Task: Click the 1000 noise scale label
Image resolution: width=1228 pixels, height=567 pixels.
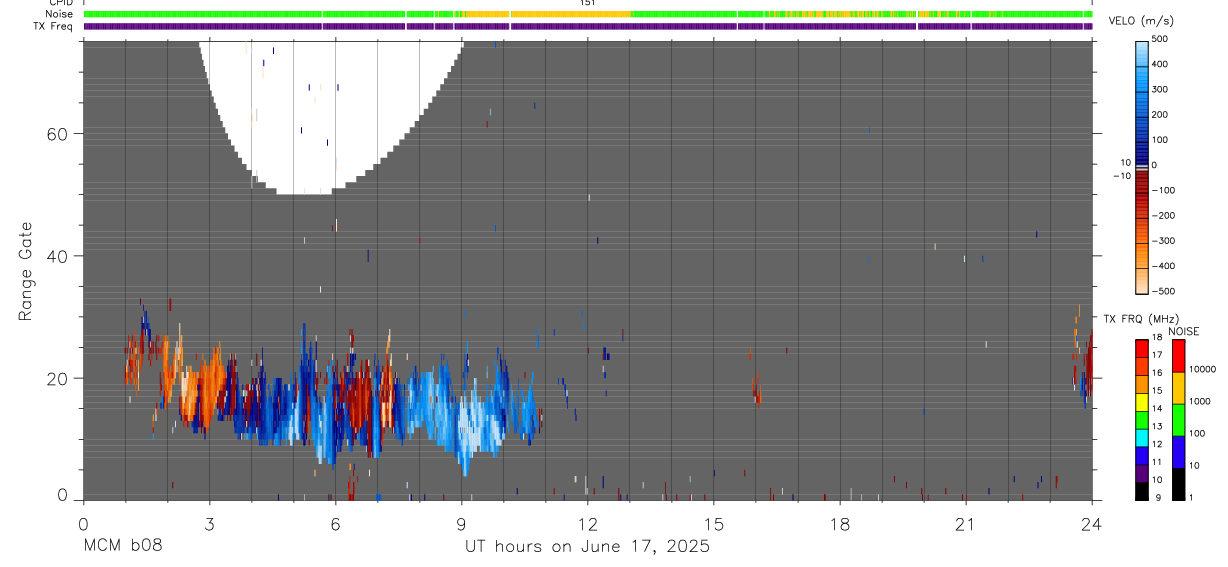Action: pyautogui.click(x=1199, y=401)
